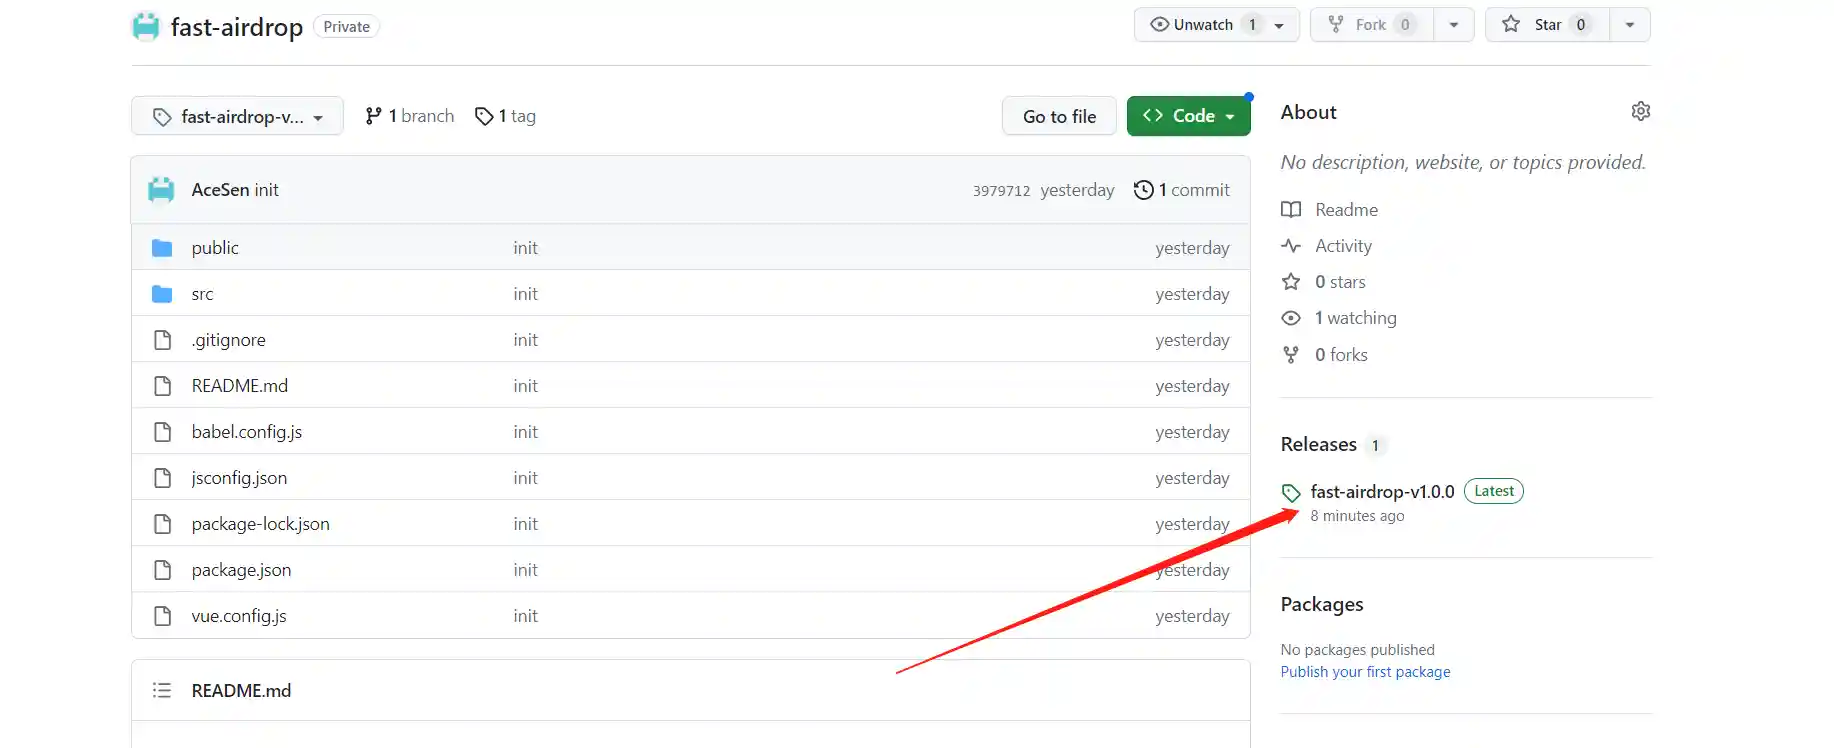This screenshot has height=748, width=1834.
Task: Click the star icon beside 0 stars
Action: point(1291,282)
